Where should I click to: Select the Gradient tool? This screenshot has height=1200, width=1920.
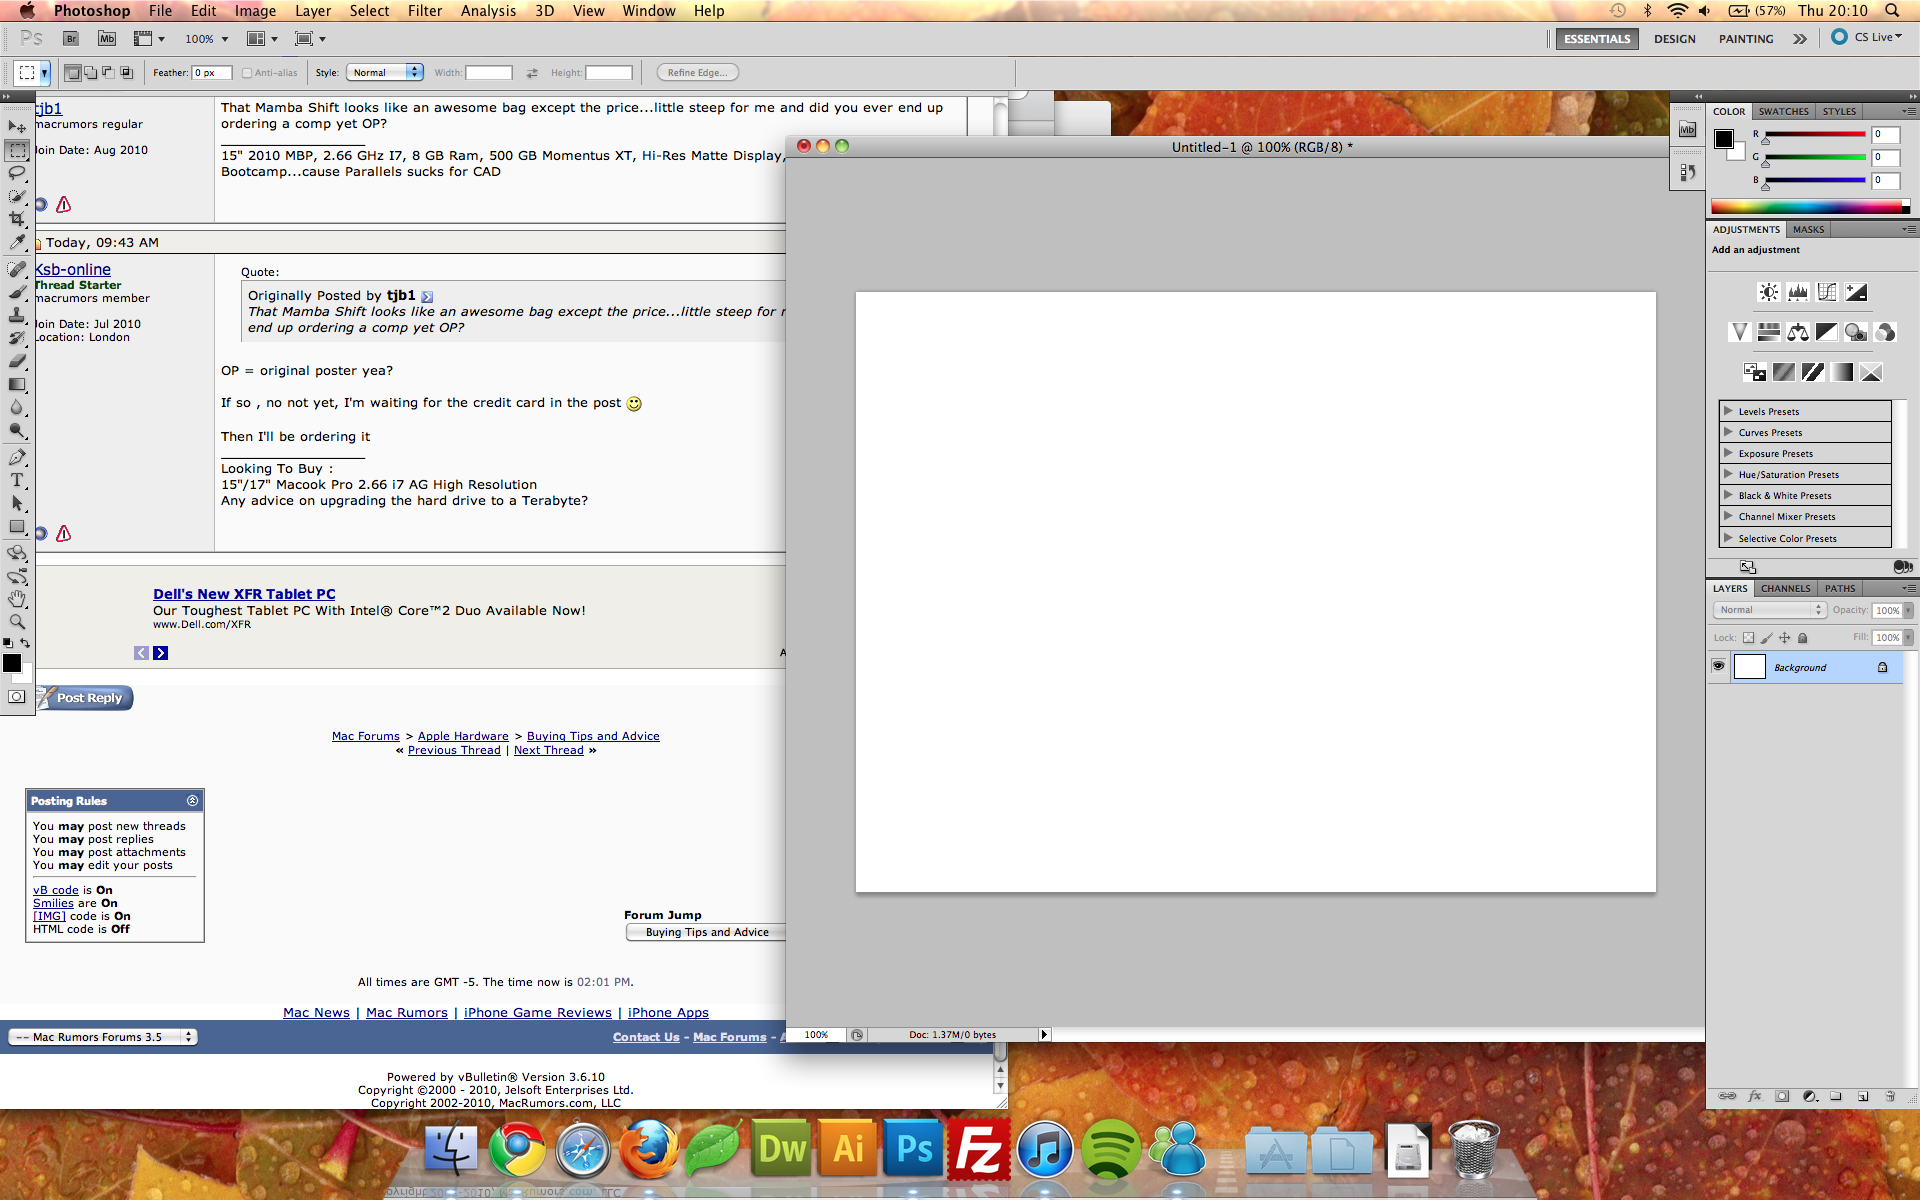pyautogui.click(x=17, y=384)
